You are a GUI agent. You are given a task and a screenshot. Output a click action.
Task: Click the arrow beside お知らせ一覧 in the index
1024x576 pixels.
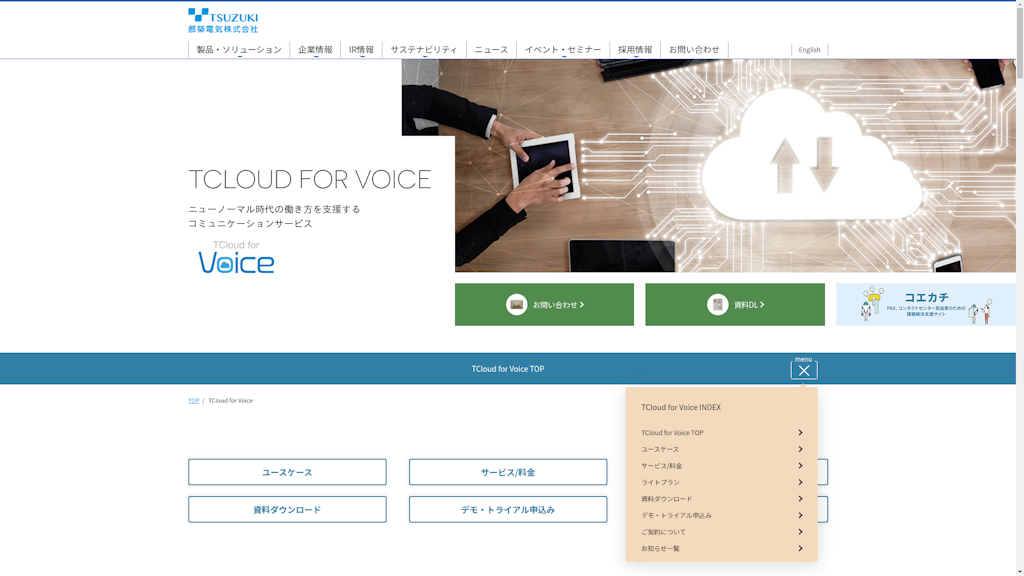(x=800, y=548)
